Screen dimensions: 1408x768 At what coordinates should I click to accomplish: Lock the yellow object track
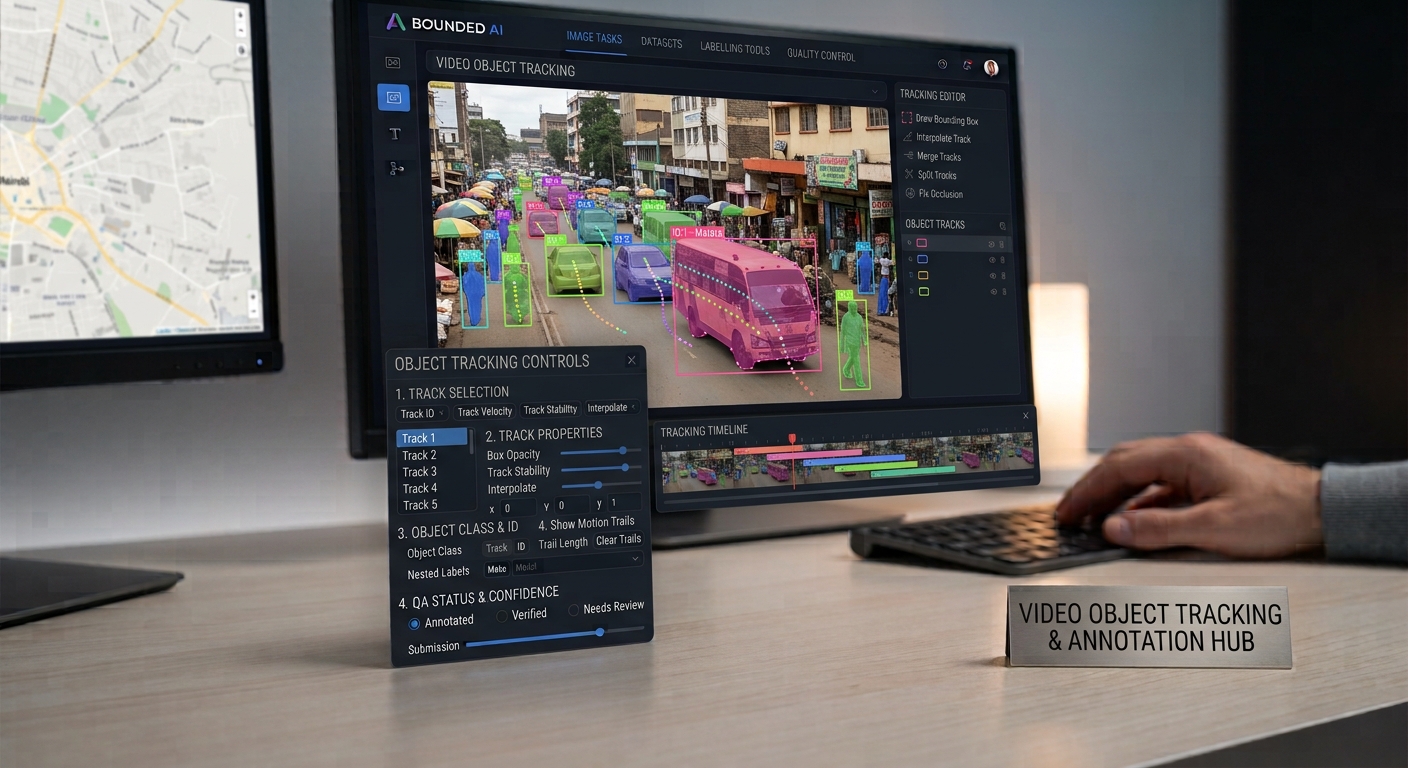tap(1003, 276)
